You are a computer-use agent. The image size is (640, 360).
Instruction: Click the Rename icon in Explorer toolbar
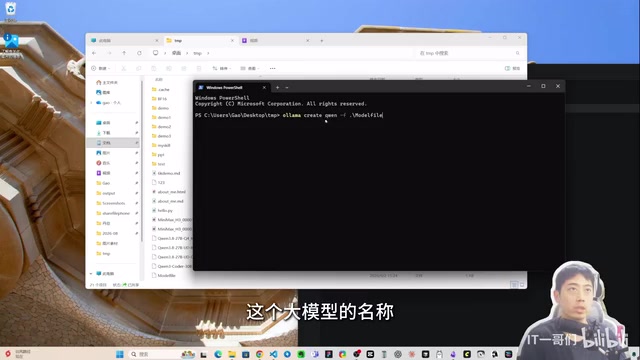pos(169,69)
